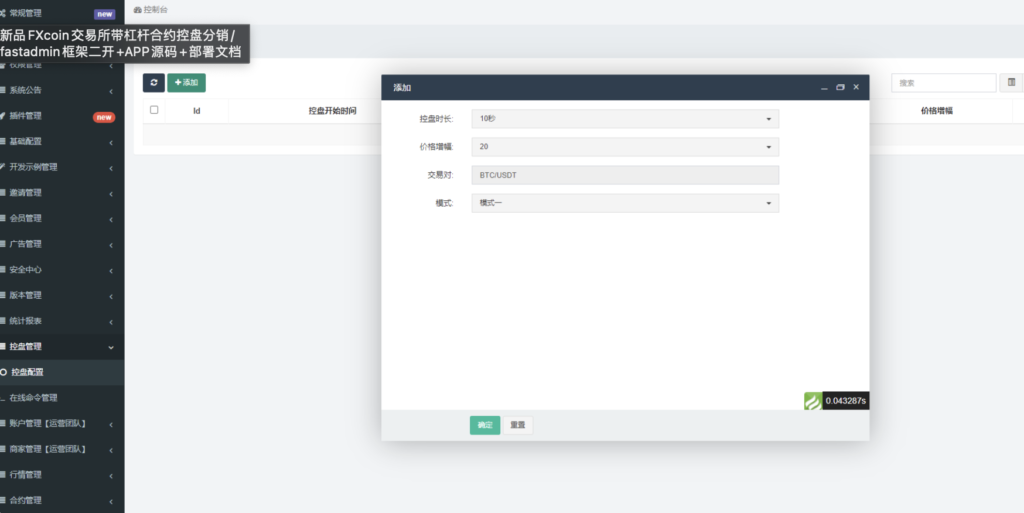Image resolution: width=1024 pixels, height=513 pixels.
Task: Click the 交易对 BTC/USDT input field
Action: point(625,175)
